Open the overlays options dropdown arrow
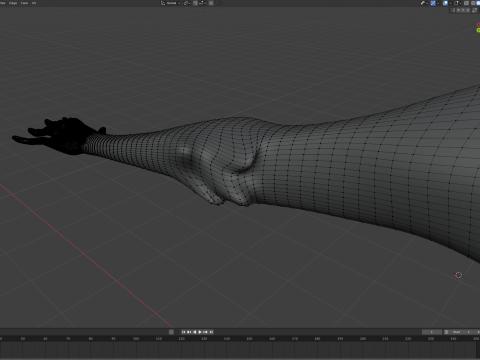 (450, 3)
